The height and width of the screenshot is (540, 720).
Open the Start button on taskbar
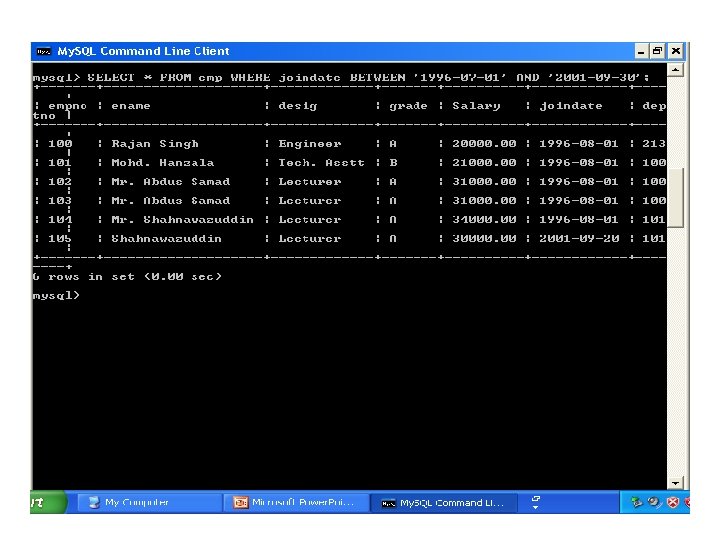click(x=48, y=502)
